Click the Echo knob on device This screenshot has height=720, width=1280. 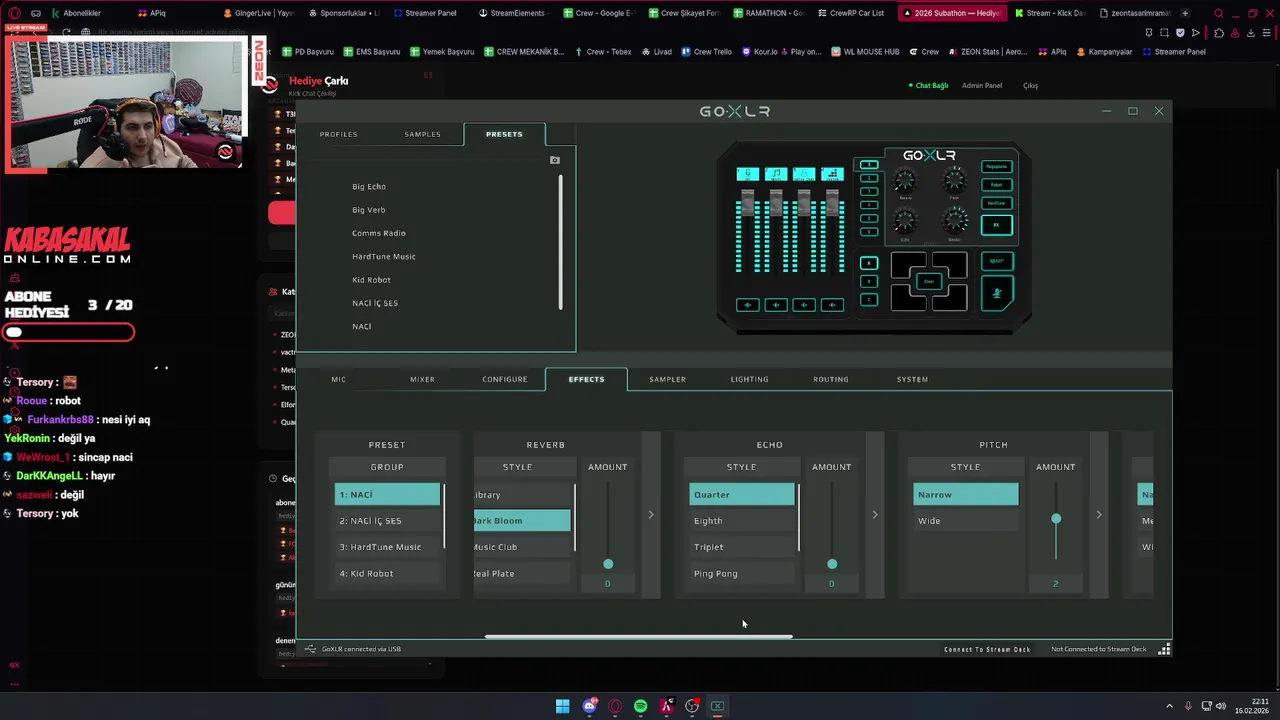coord(905,220)
